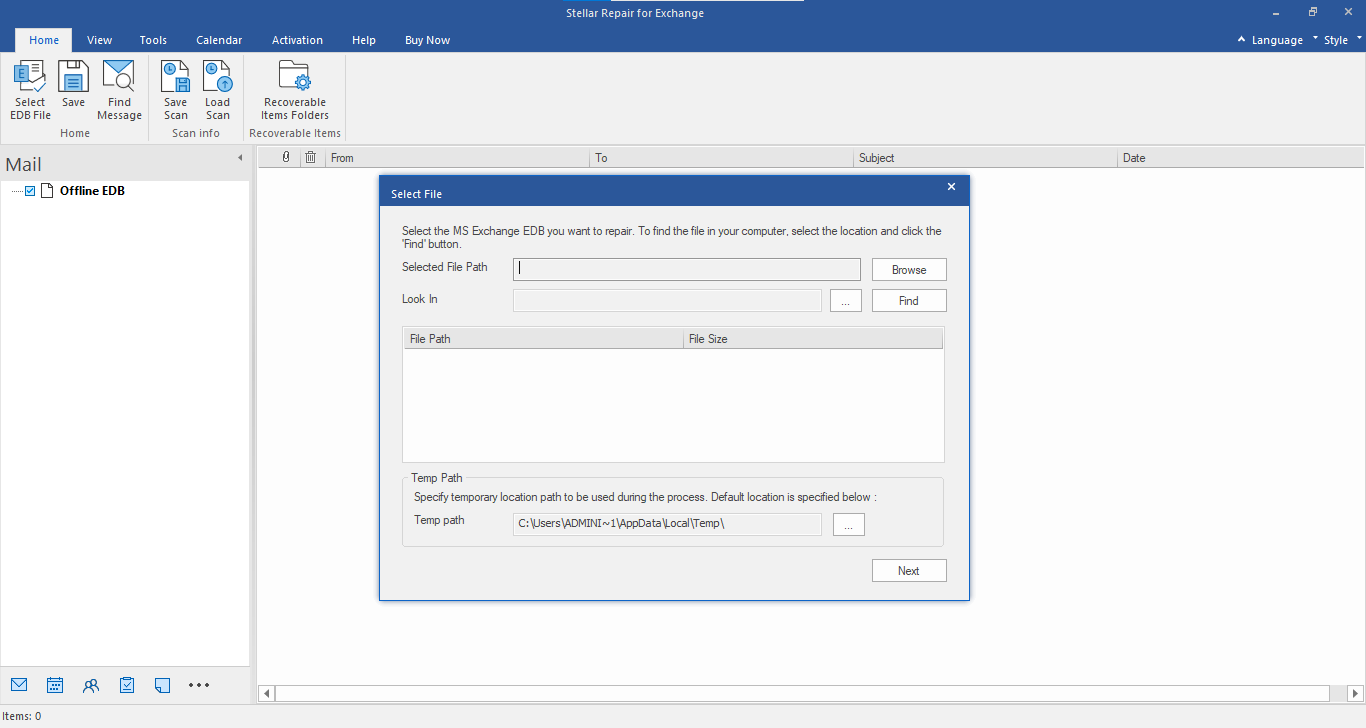
Task: Close the Select File dialog
Action: [951, 186]
